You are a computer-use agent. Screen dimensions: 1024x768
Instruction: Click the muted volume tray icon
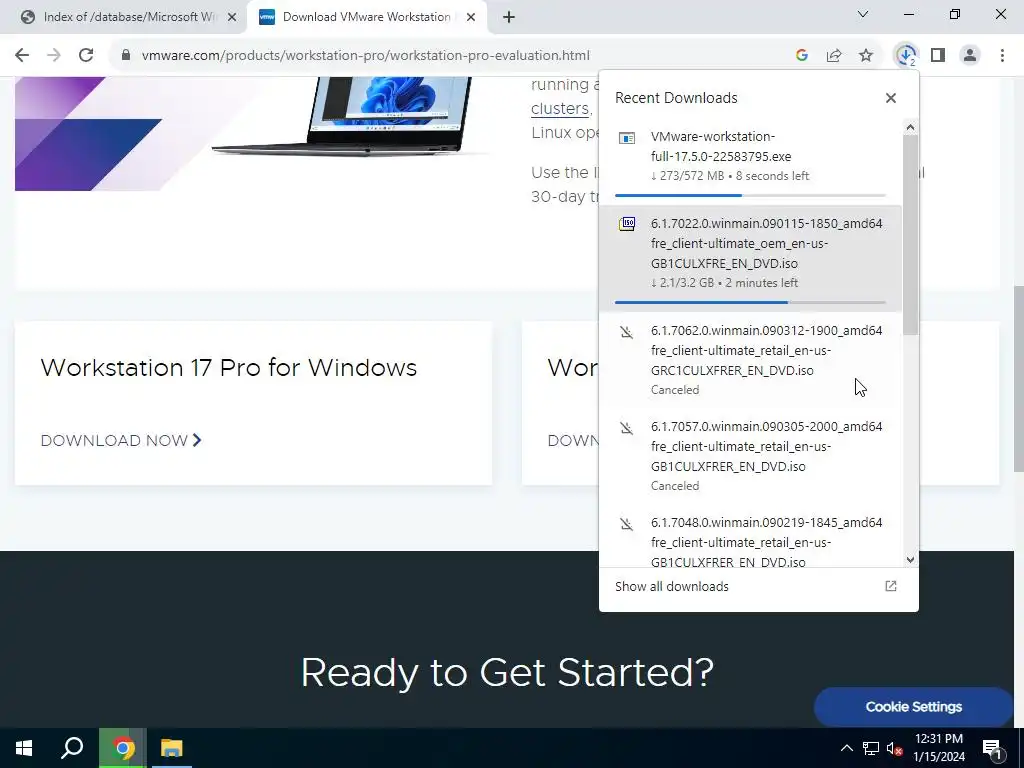(894, 748)
